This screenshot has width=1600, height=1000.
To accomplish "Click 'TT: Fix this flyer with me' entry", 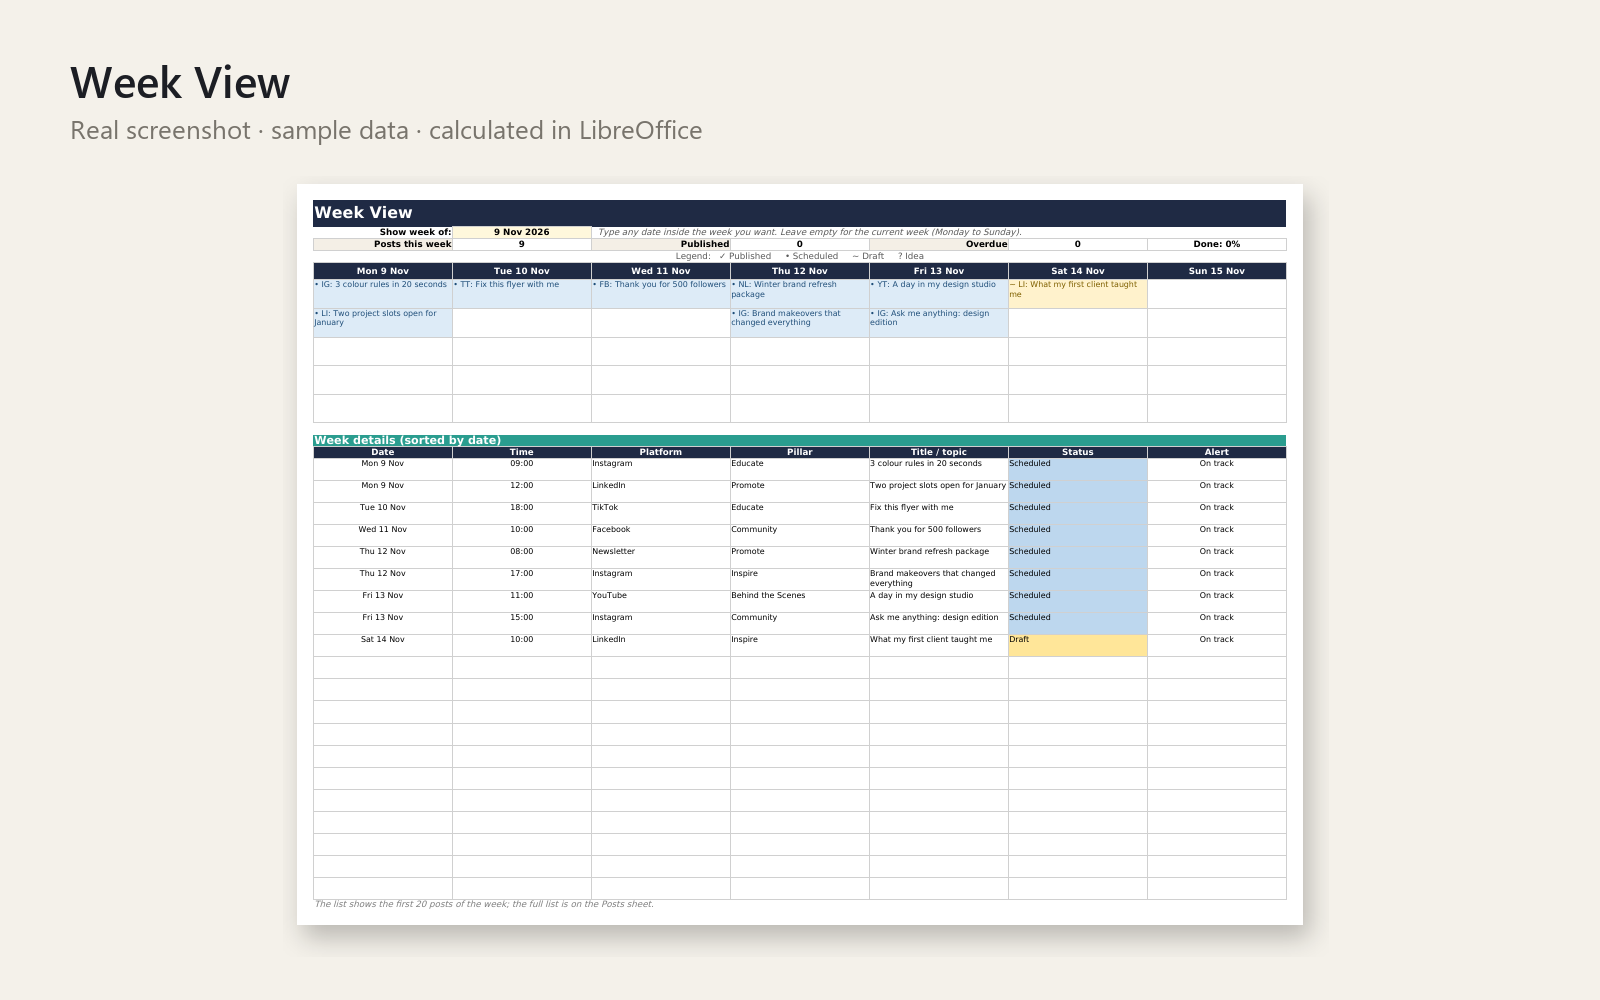I will coord(522,293).
